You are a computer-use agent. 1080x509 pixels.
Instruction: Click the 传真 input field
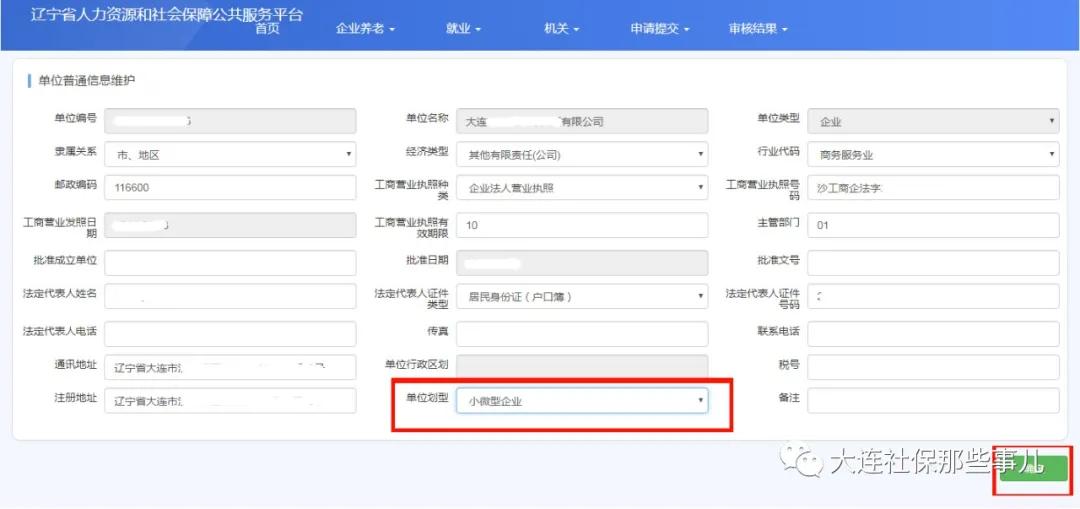tap(582, 334)
